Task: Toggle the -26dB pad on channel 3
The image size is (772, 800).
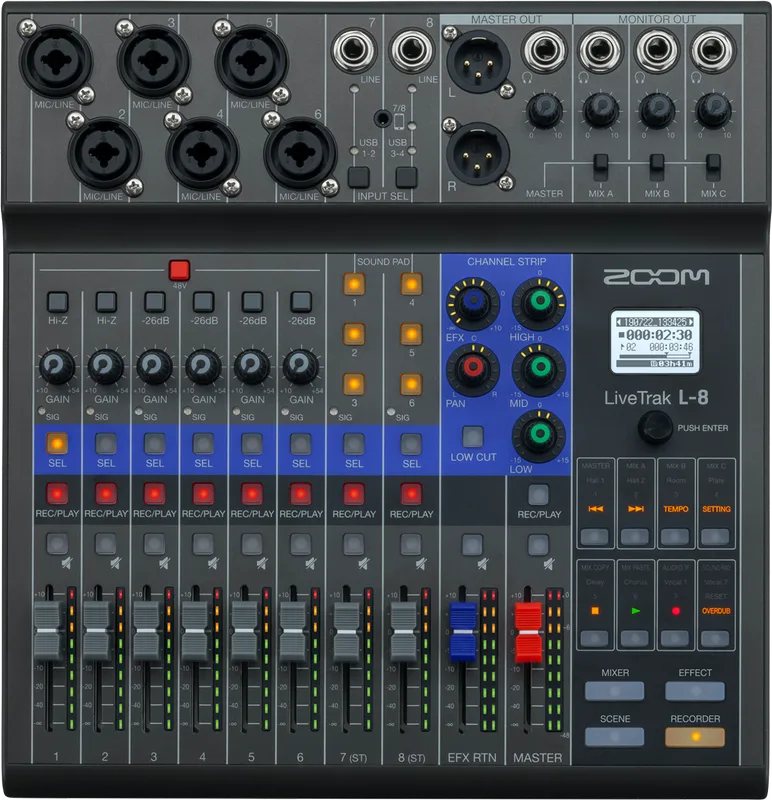Action: coord(155,302)
